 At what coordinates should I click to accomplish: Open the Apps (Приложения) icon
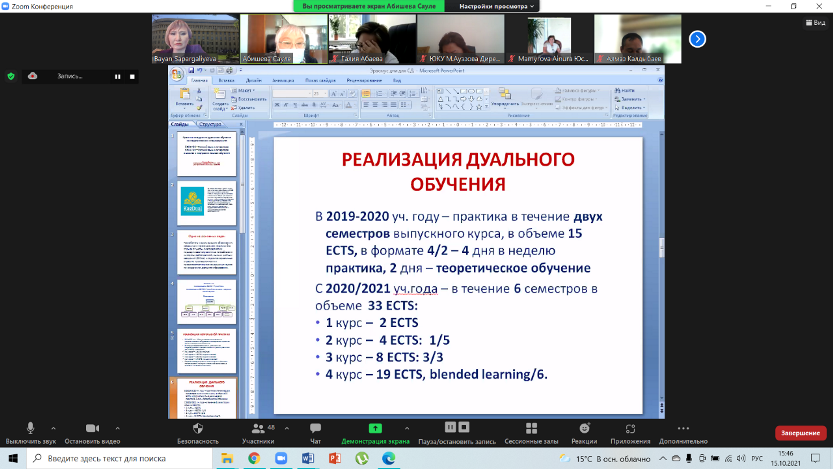coord(630,427)
